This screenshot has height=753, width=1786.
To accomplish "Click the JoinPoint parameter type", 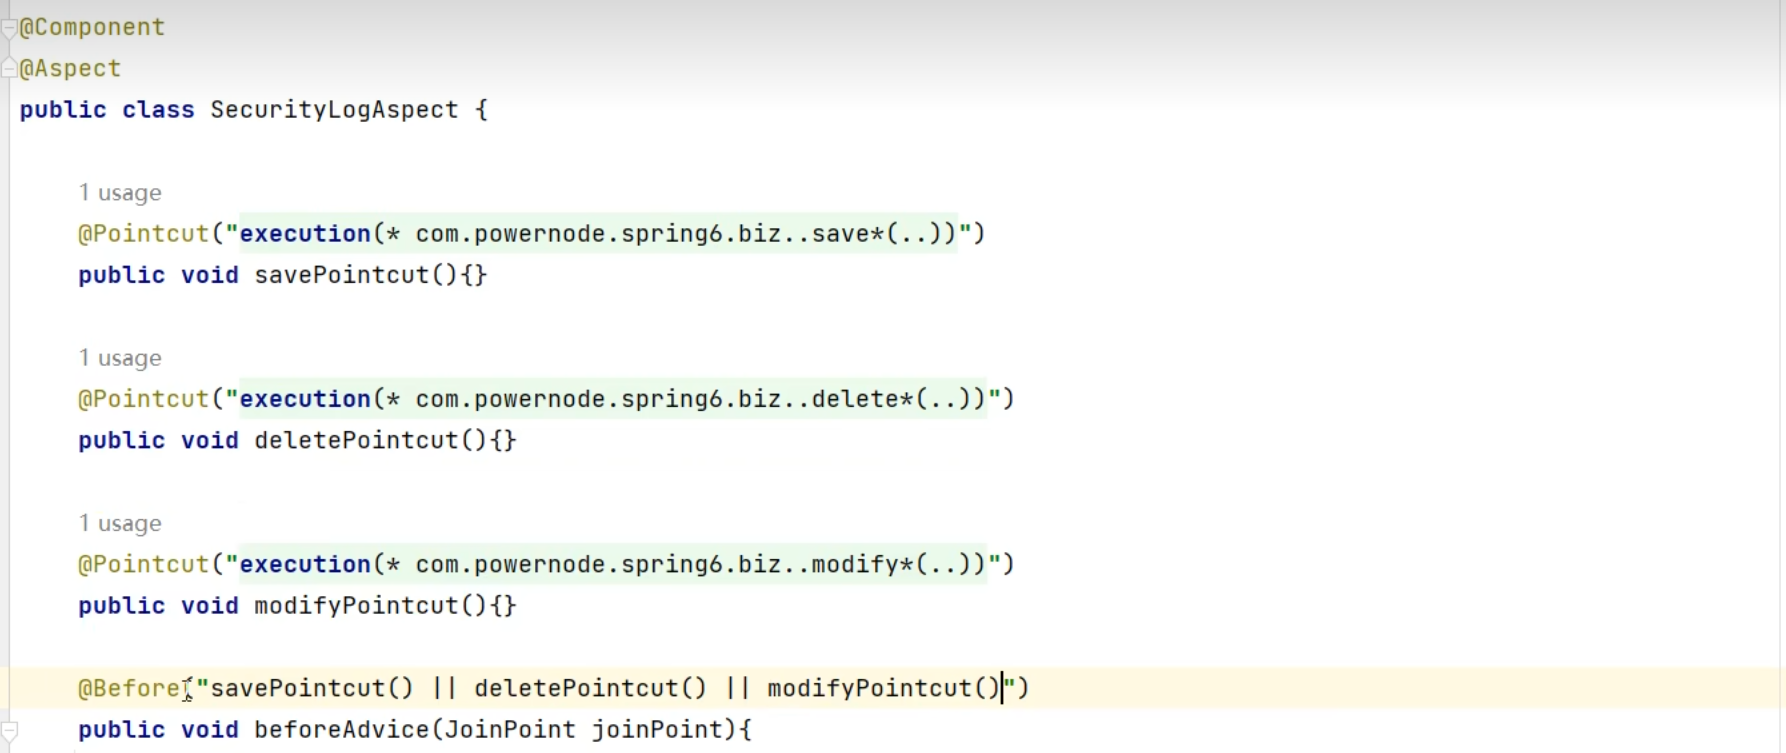I will click(510, 730).
